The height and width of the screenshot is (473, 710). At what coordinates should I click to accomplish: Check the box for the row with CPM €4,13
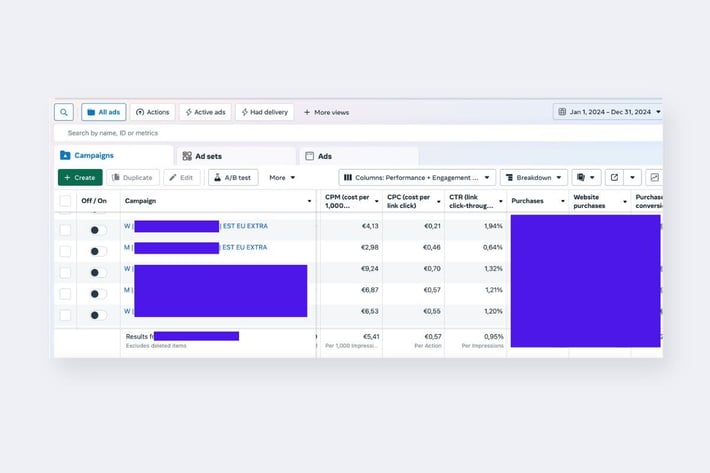click(65, 230)
